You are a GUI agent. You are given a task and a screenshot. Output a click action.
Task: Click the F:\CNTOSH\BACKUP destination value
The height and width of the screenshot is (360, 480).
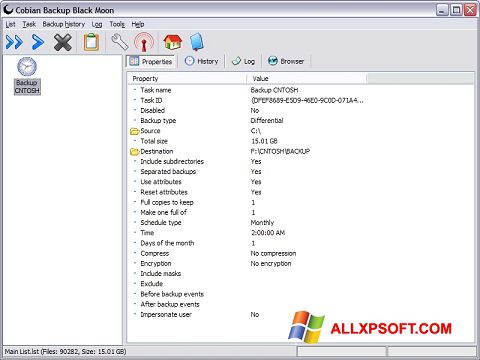(280, 152)
